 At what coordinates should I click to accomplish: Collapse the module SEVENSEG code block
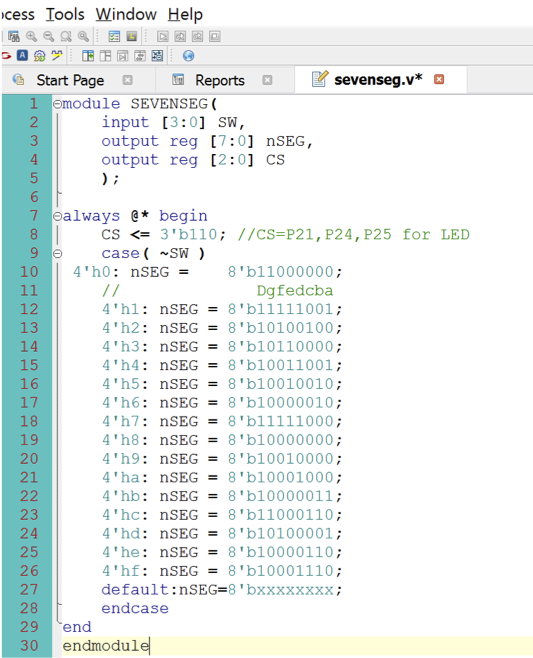[x=57, y=104]
